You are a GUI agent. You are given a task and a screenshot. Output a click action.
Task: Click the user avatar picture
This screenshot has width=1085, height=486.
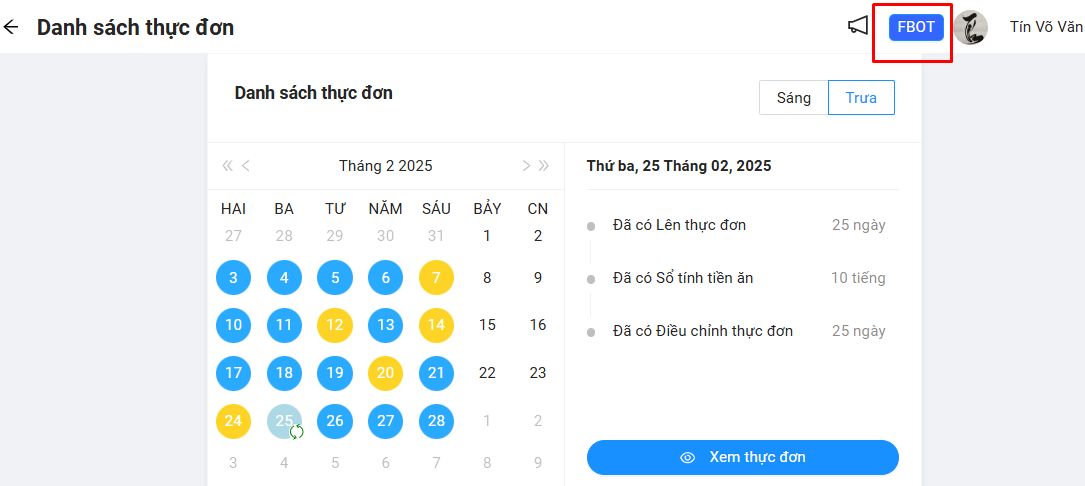pos(970,27)
